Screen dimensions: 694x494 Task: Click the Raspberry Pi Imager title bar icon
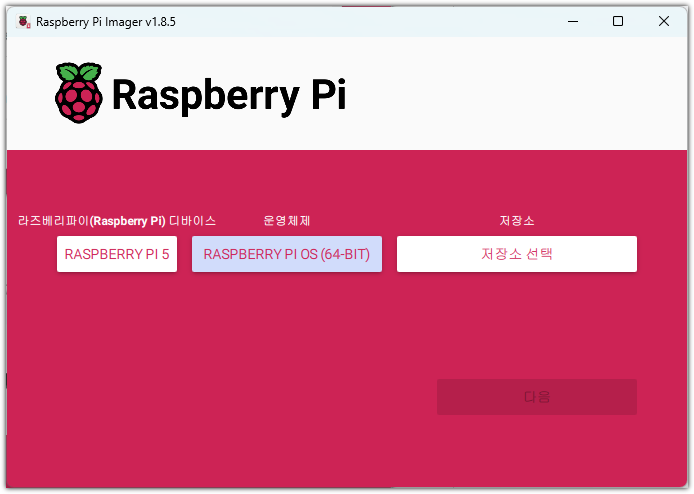23,21
